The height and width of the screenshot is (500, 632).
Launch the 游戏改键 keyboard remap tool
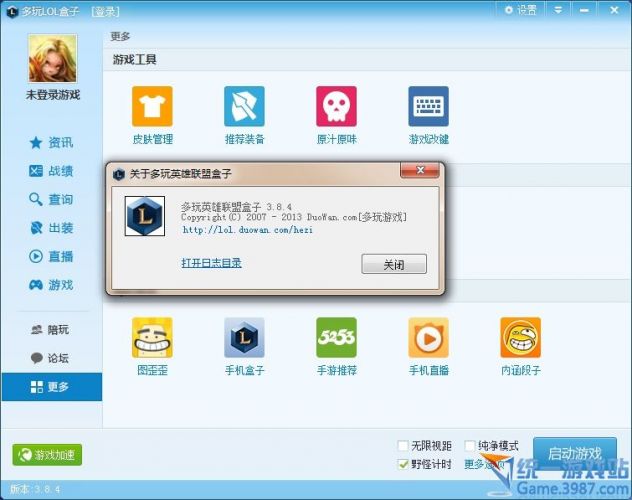pyautogui.click(x=428, y=106)
